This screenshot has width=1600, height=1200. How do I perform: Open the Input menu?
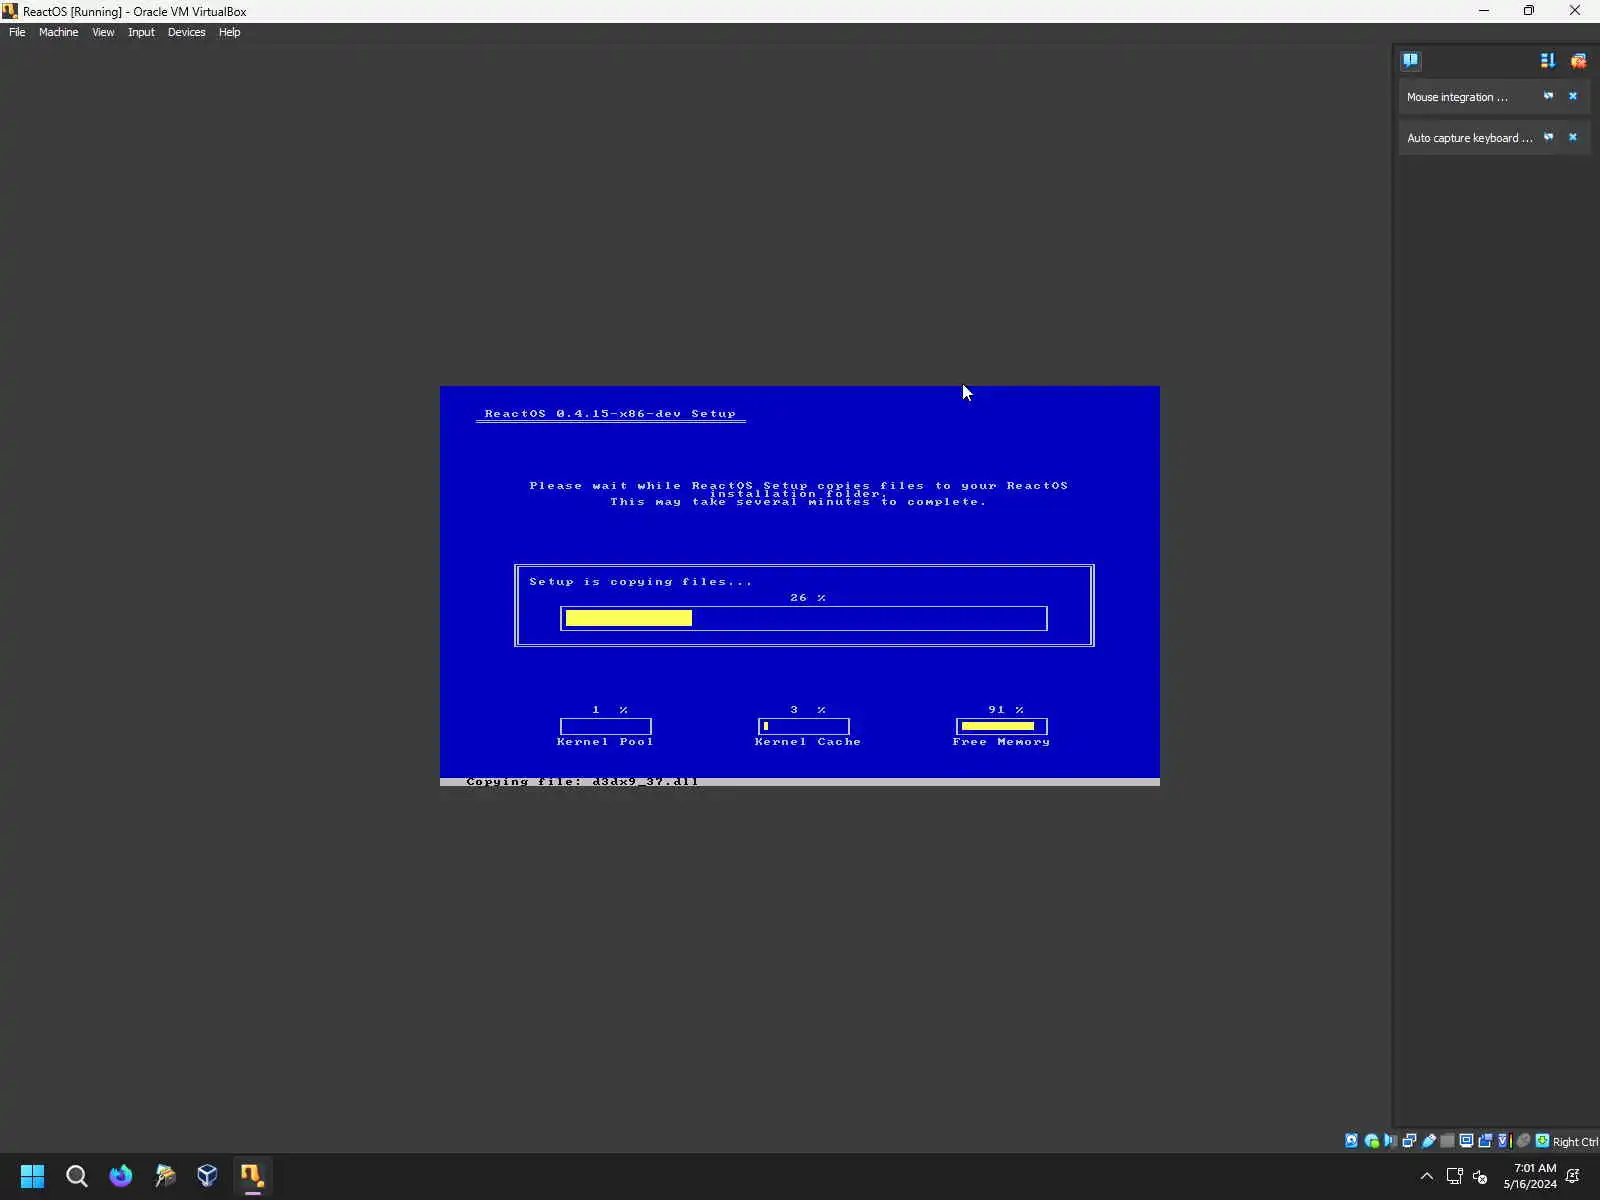tap(141, 32)
